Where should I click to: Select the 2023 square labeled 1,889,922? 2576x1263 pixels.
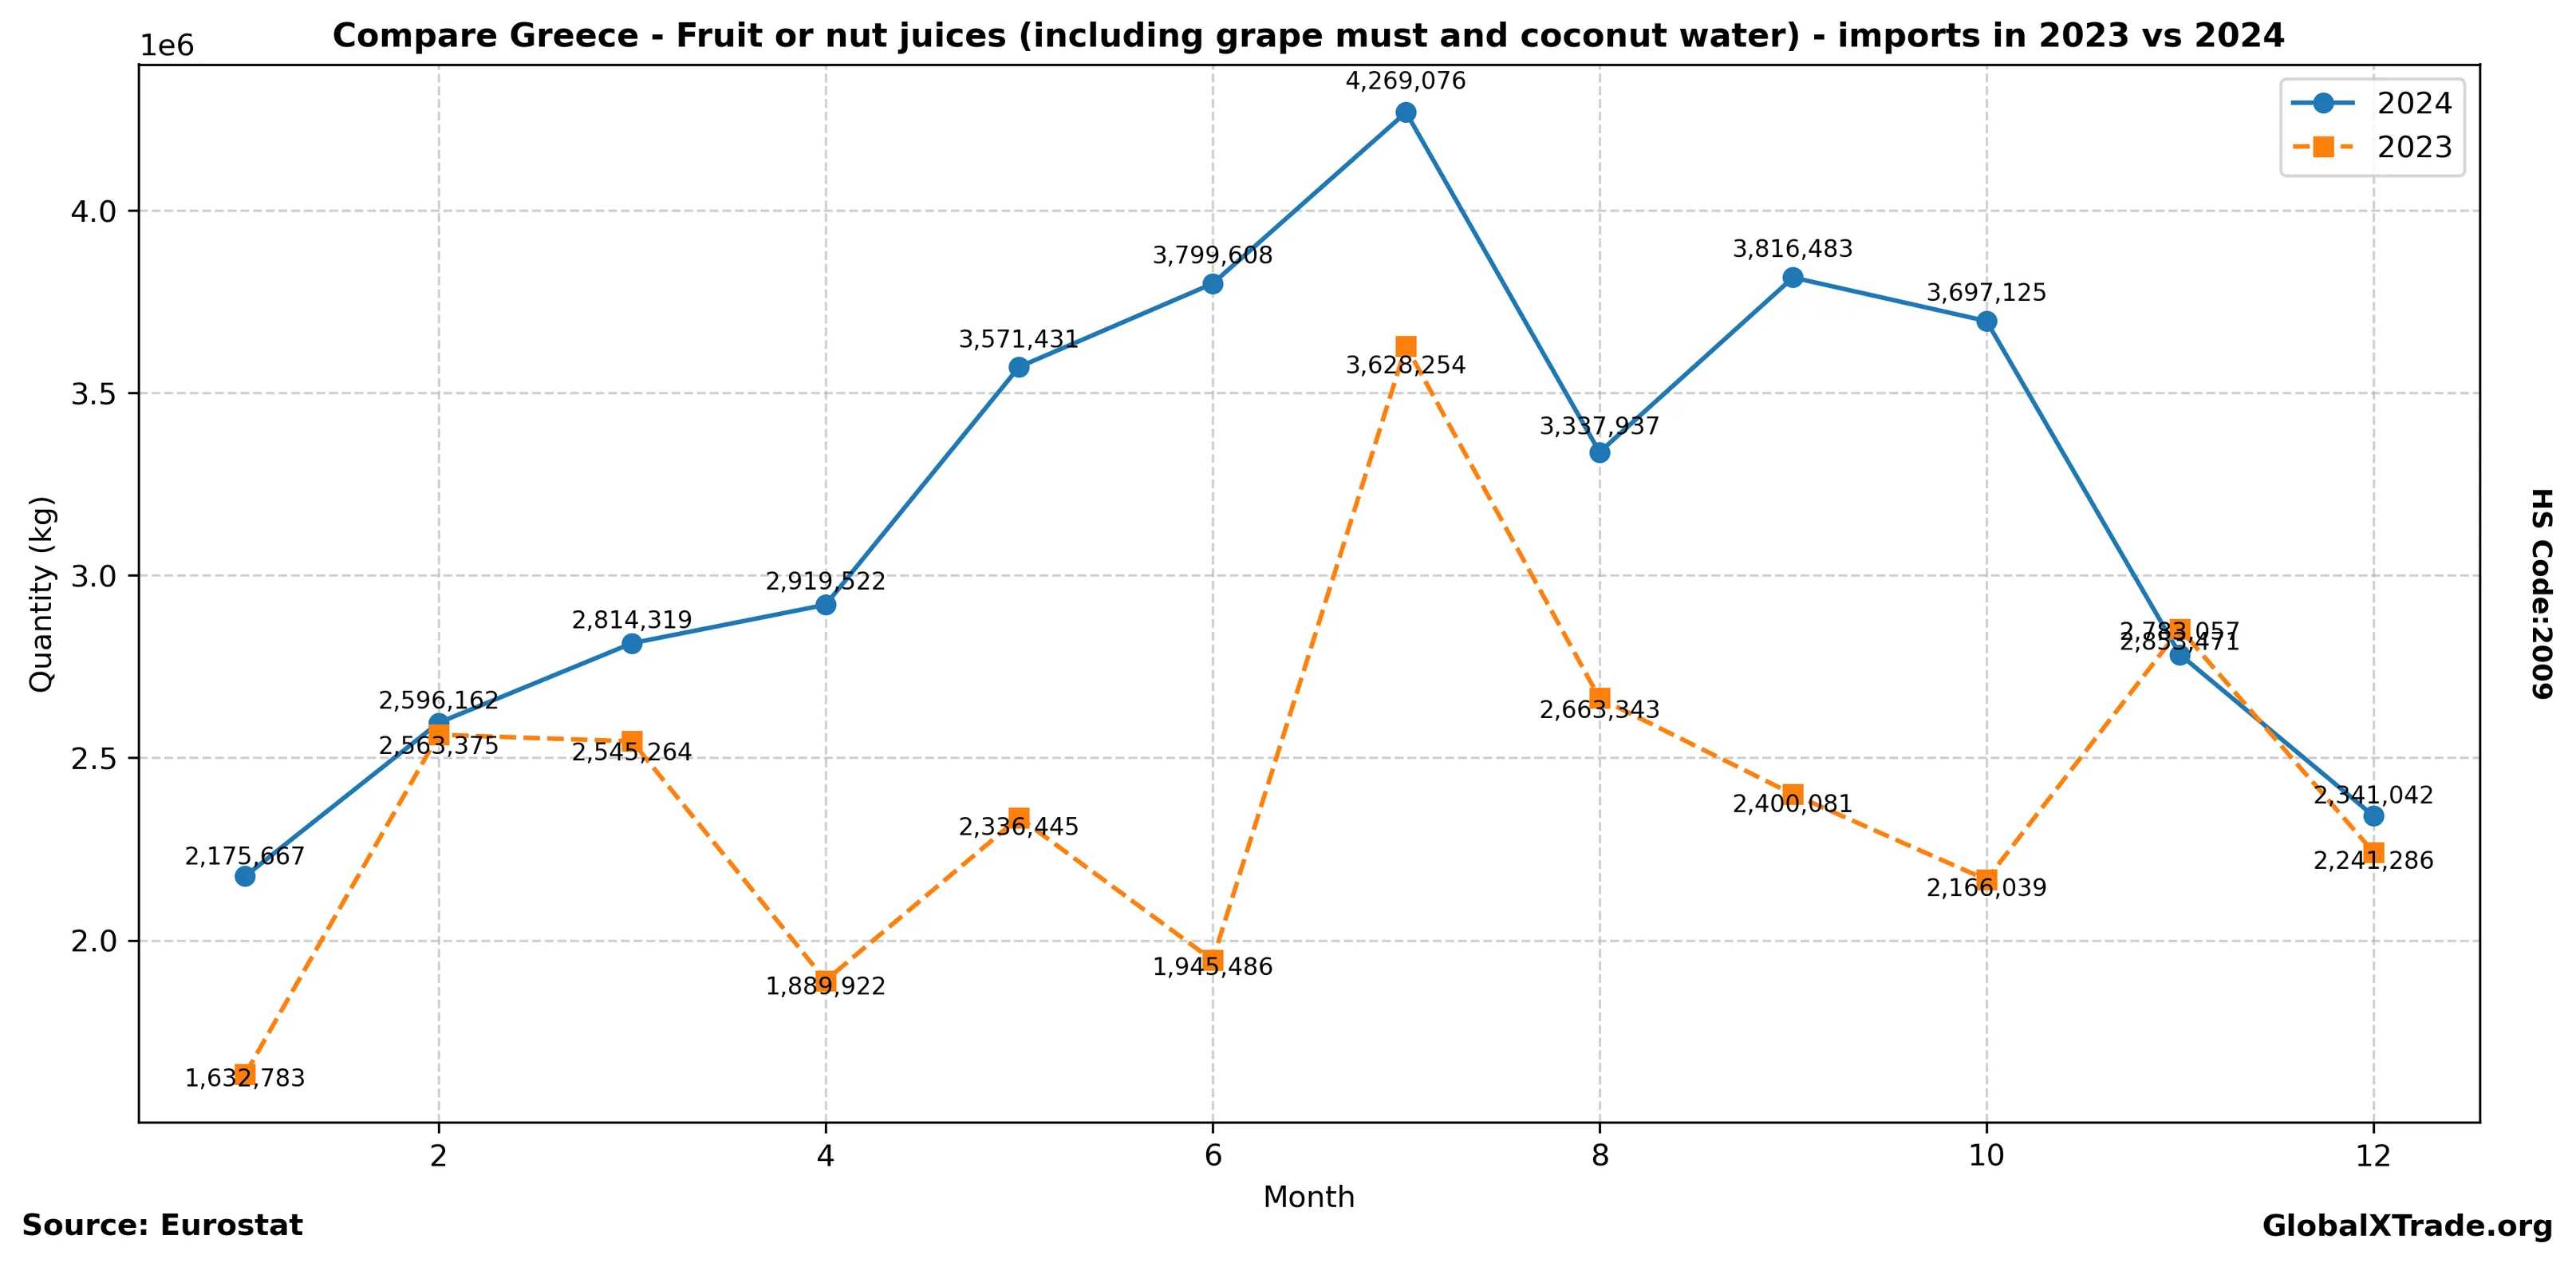click(826, 980)
